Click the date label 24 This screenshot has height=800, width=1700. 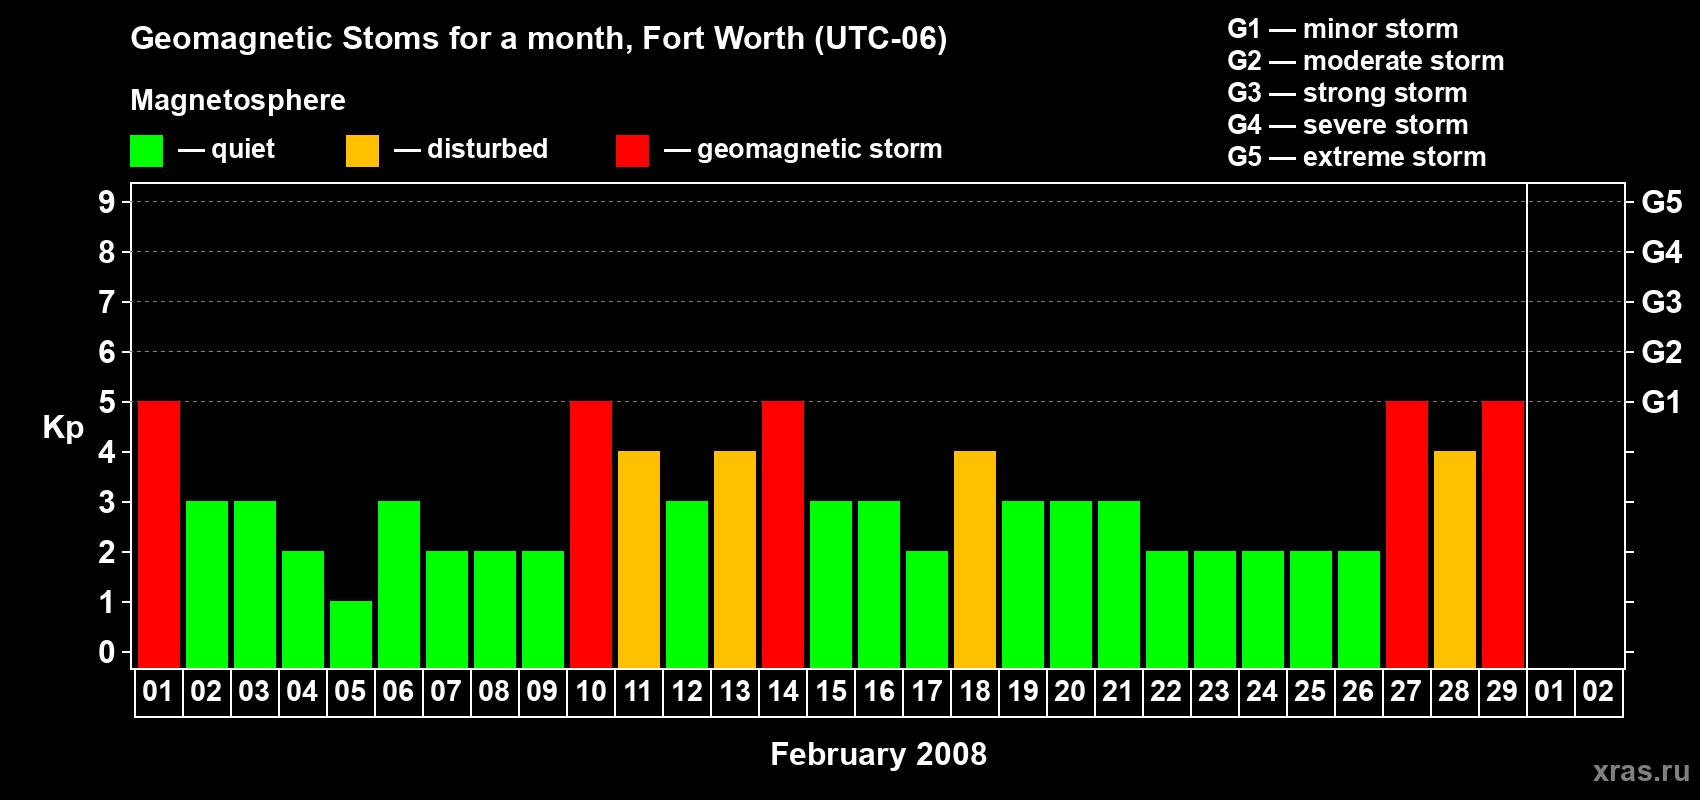[1262, 691]
